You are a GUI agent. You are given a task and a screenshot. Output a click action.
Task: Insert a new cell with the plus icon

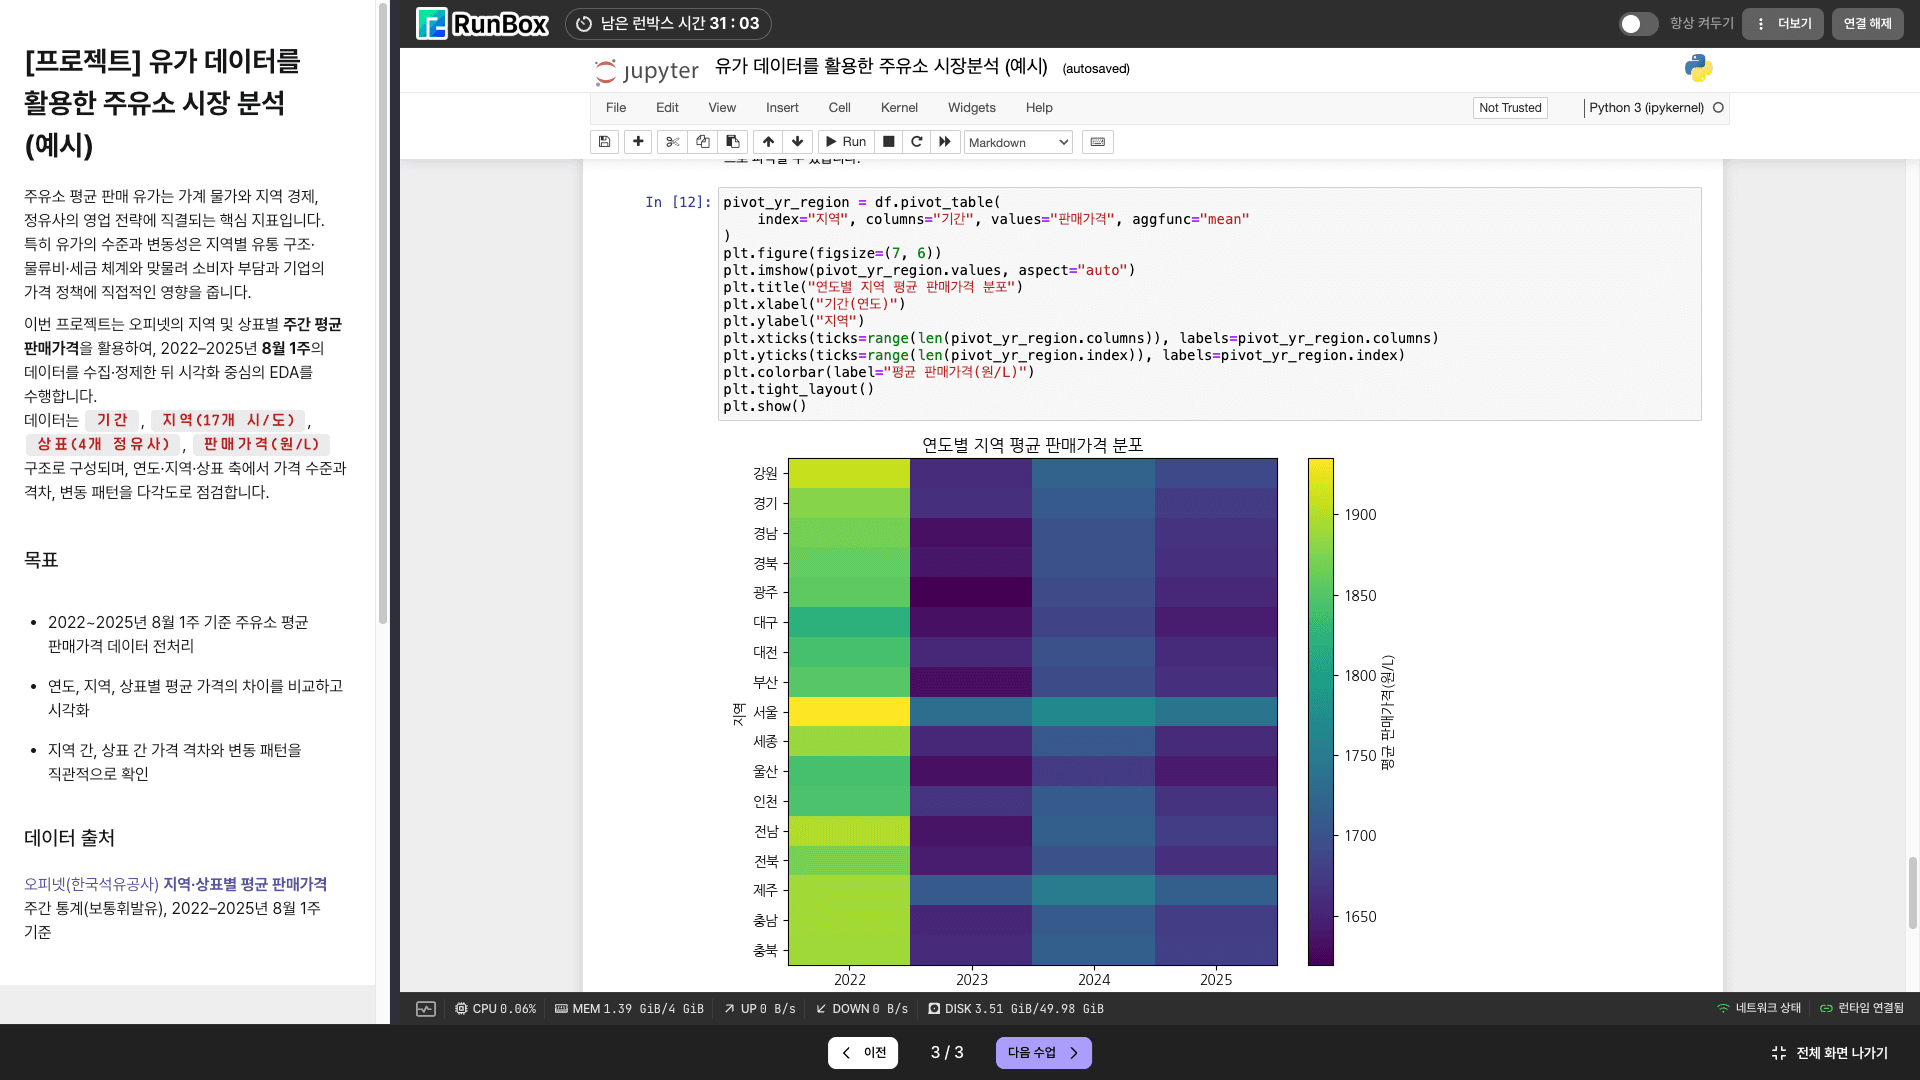[x=638, y=142]
